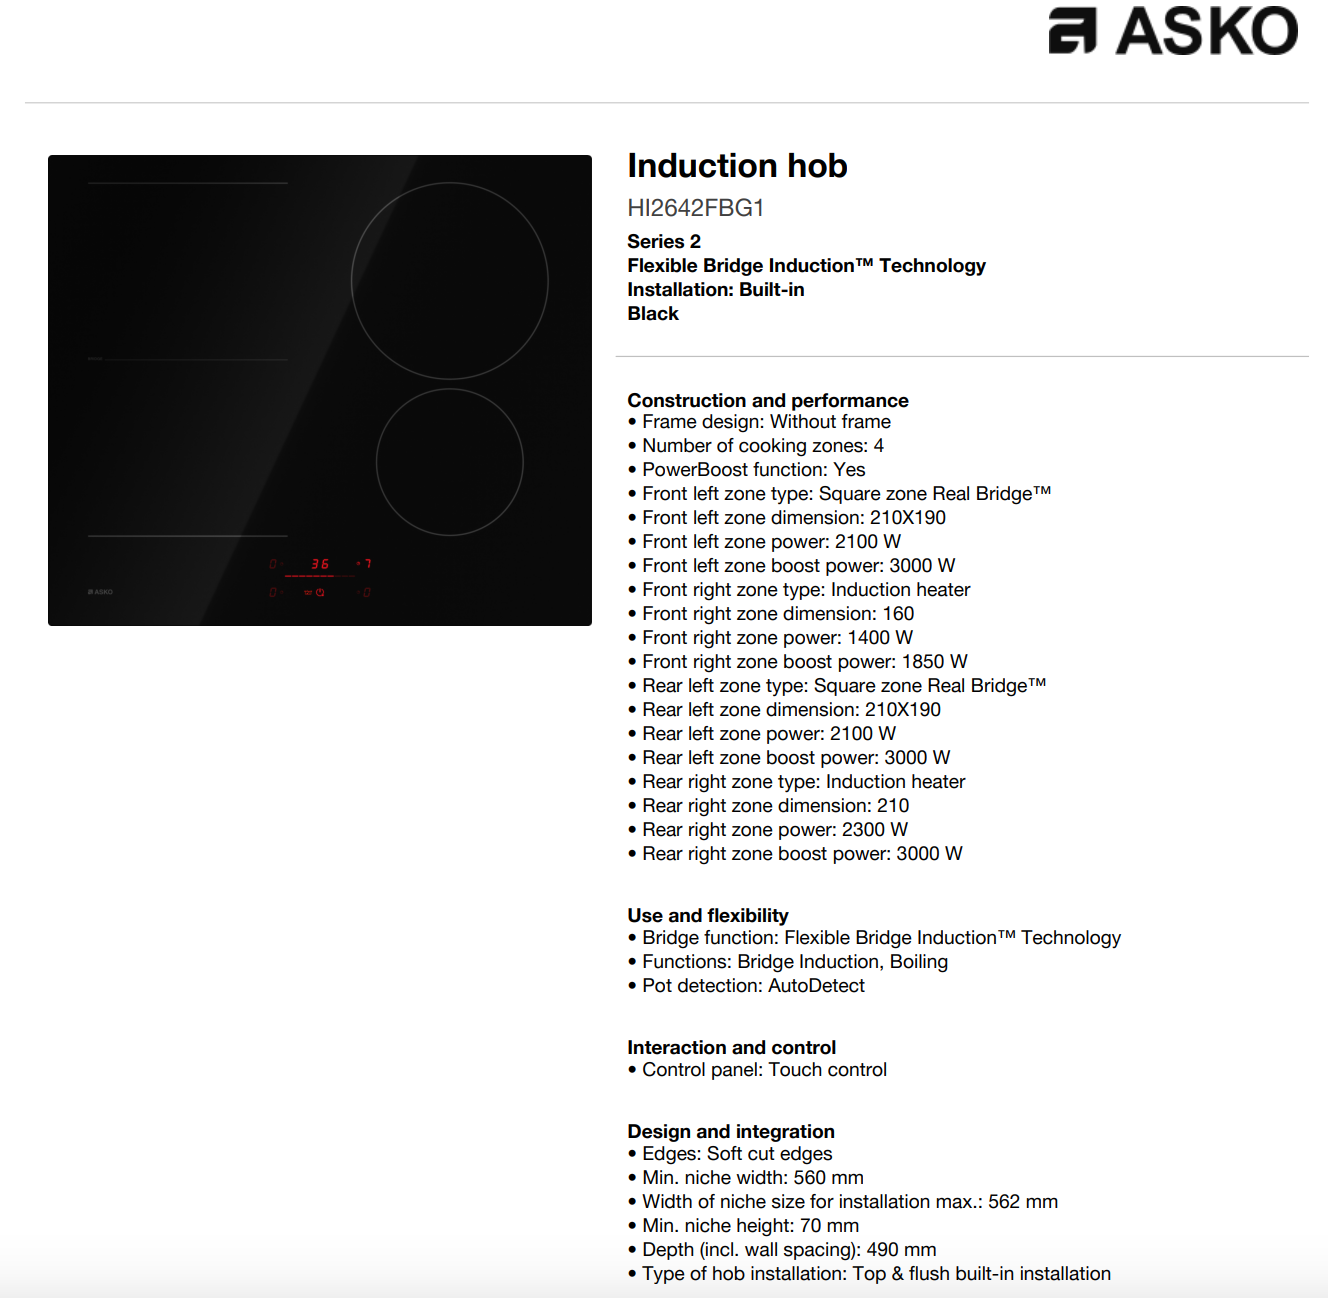Image resolution: width=1328 pixels, height=1298 pixels.
Task: Click the red power icon on the hob
Action: click(320, 592)
